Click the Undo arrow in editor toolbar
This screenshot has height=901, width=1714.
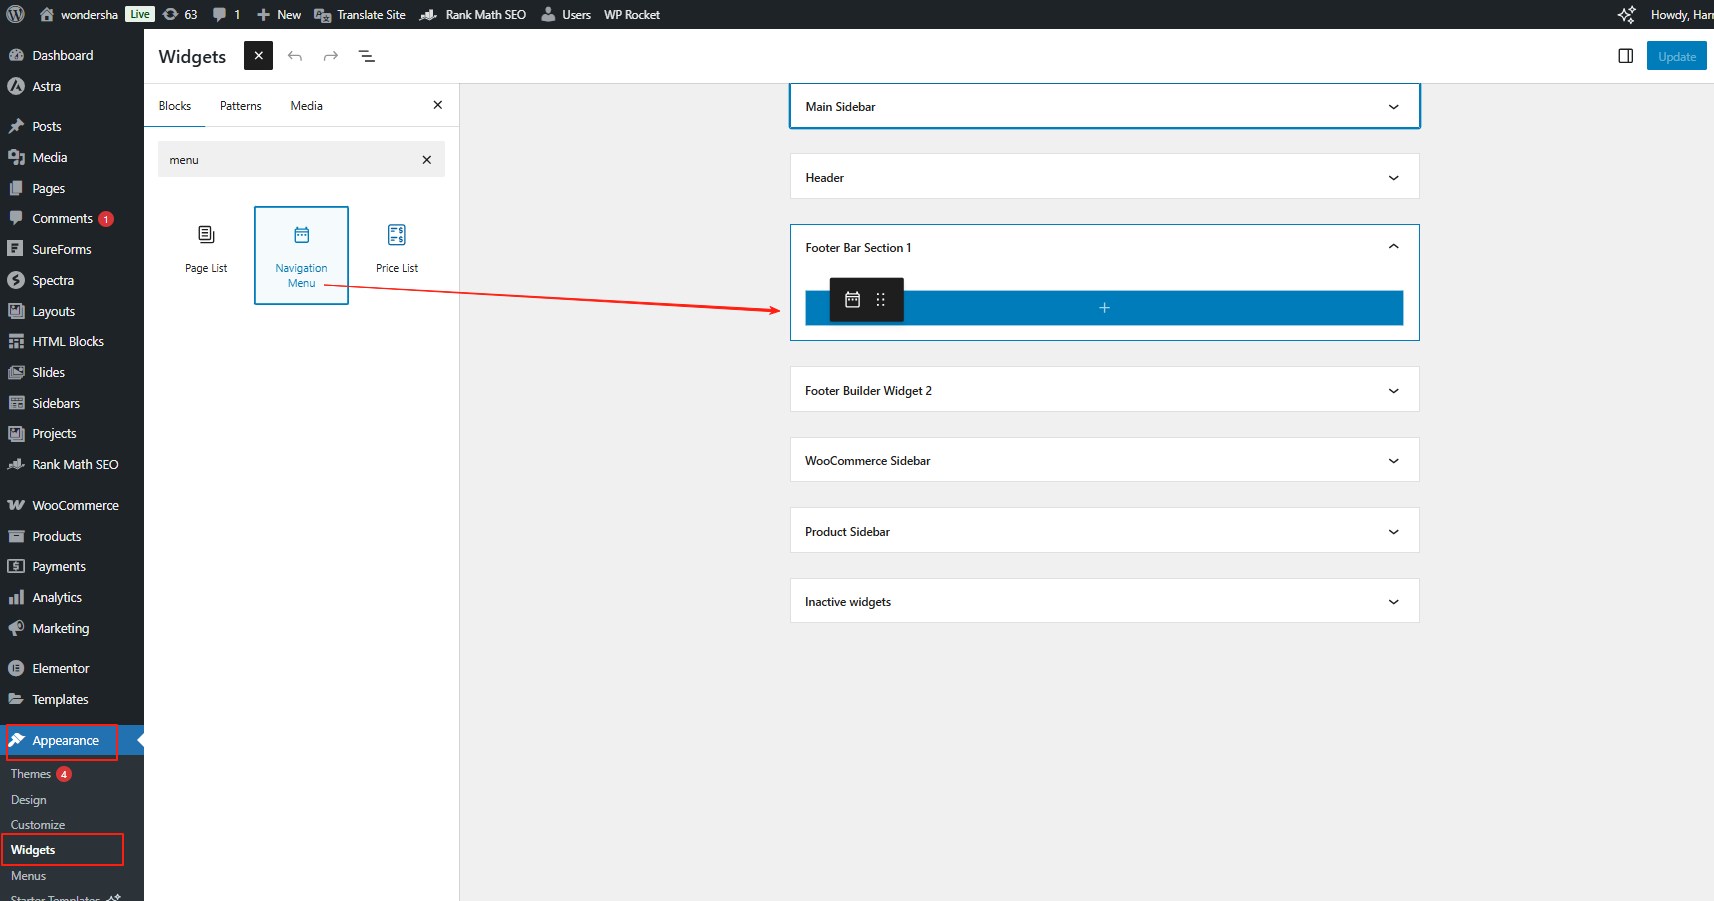[295, 56]
